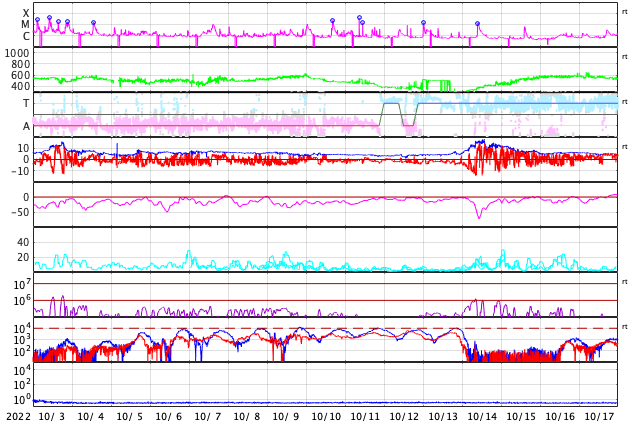634x424 pixels.
Task: Click the X flare class label
Action: pyautogui.click(x=26, y=13)
